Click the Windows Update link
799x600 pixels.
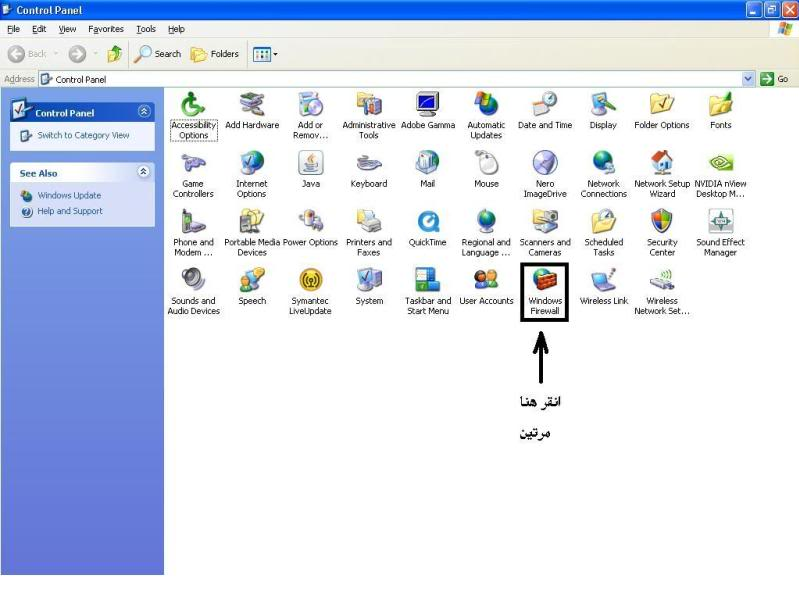(x=69, y=195)
